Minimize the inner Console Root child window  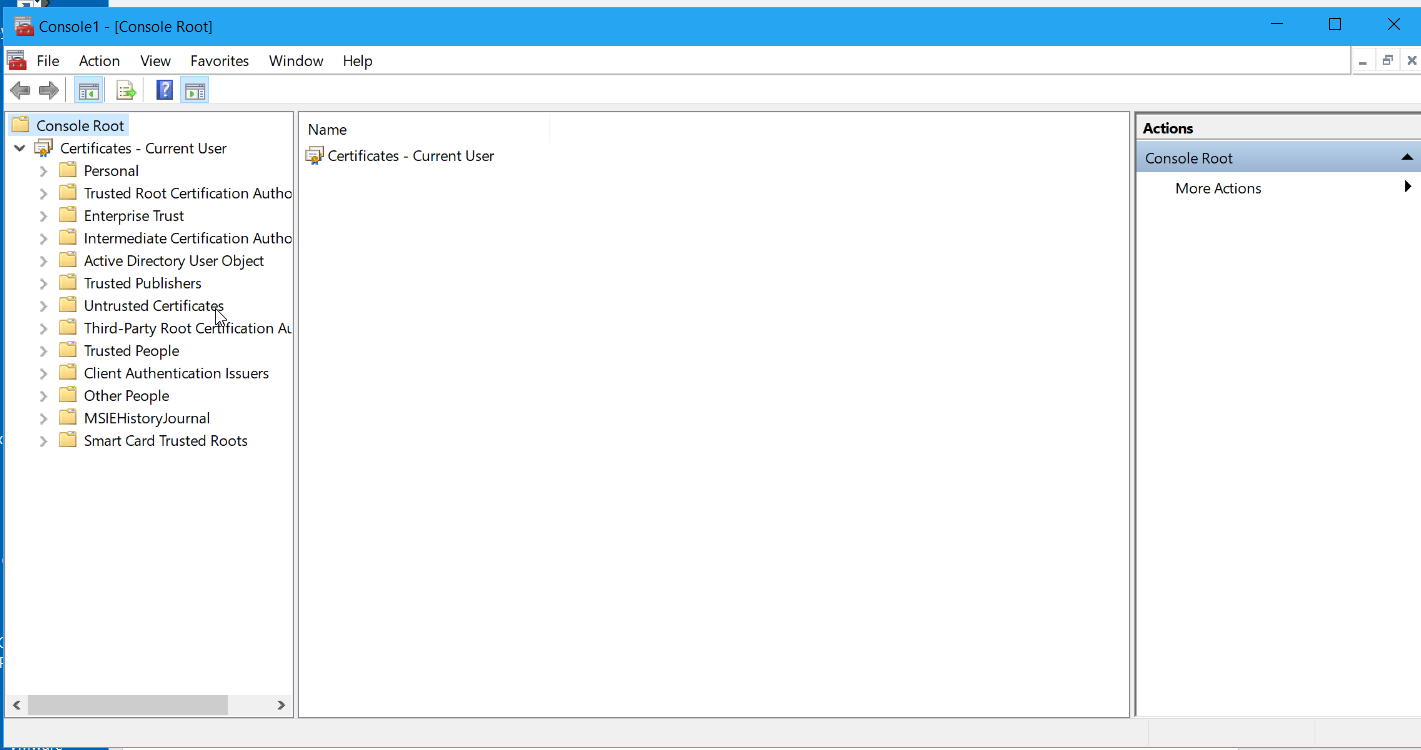(x=1364, y=61)
